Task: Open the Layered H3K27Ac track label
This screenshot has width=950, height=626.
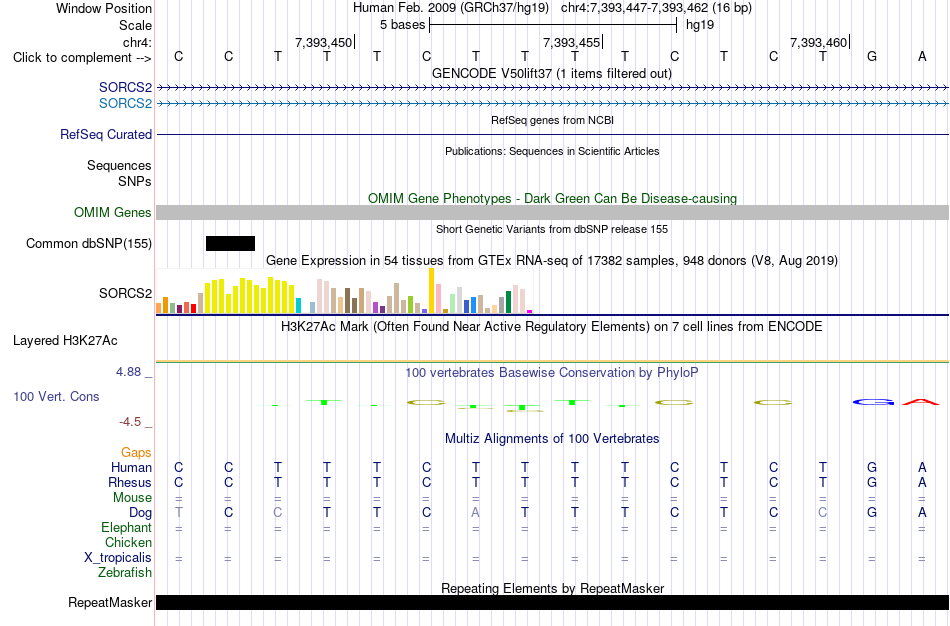Action: point(65,341)
